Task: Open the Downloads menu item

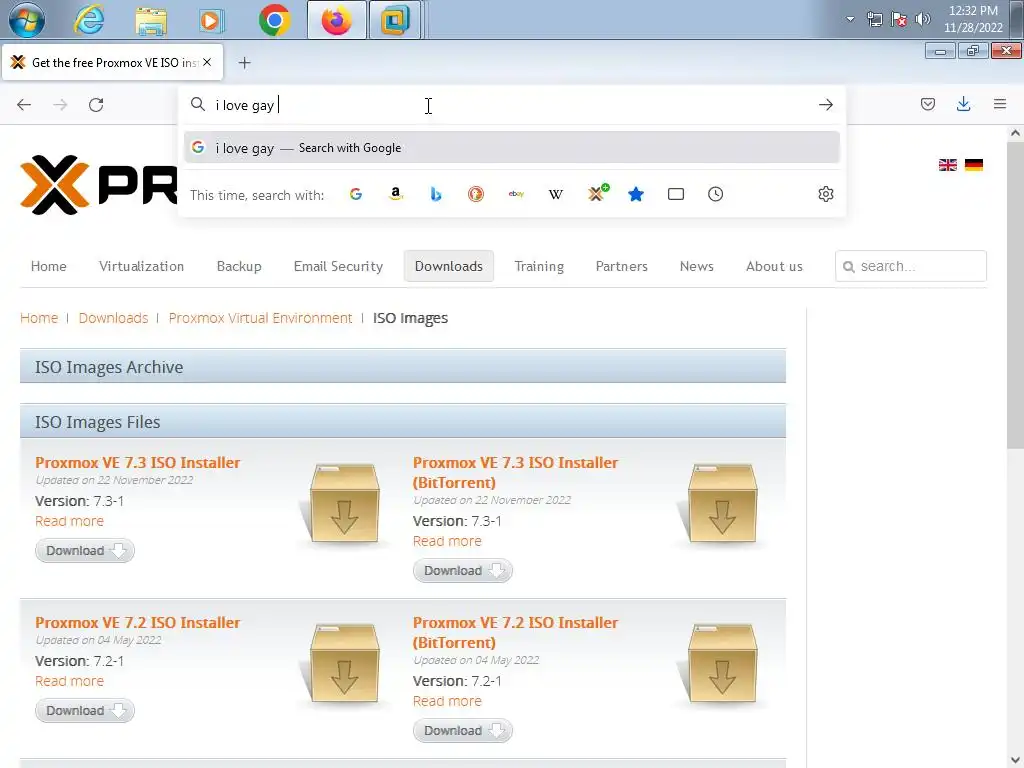Action: click(x=449, y=266)
